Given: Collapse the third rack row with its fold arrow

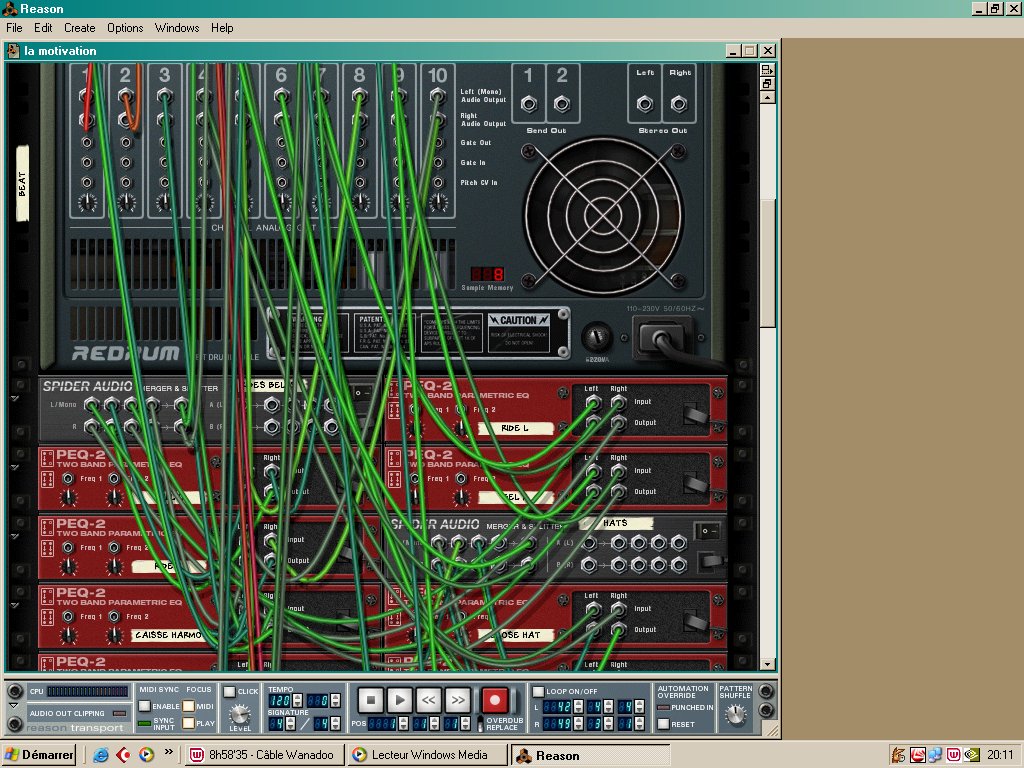Looking at the screenshot, I should coord(14,536).
